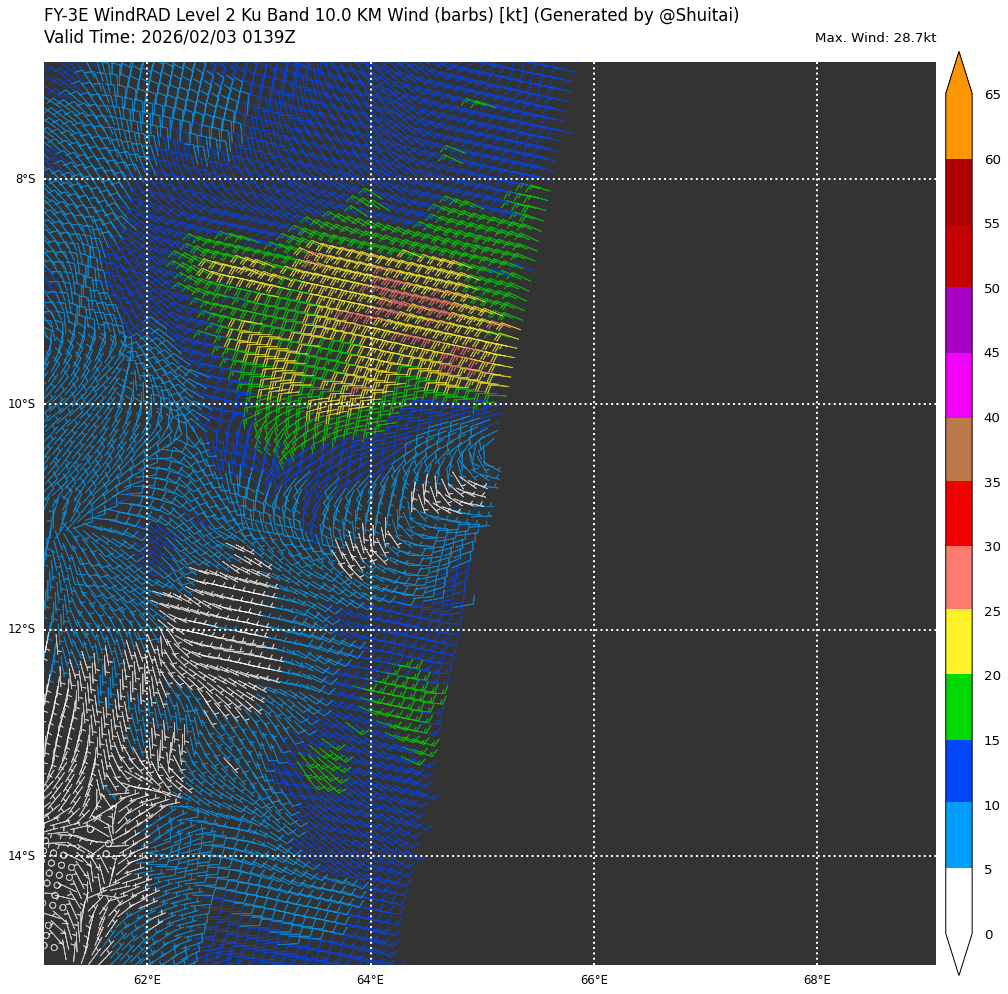The height and width of the screenshot is (994, 1008).
Task: Click the 68°E longitude axis label
Action: 817,979
